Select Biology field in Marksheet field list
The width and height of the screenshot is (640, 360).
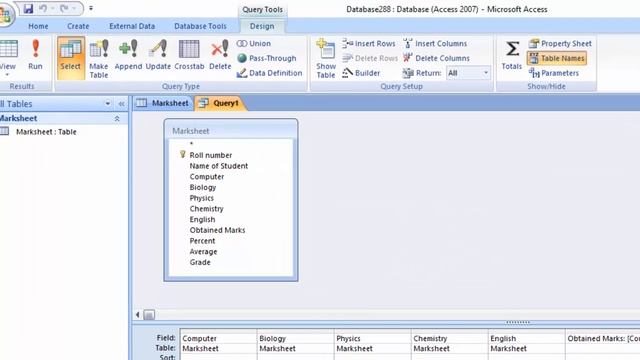(203, 187)
